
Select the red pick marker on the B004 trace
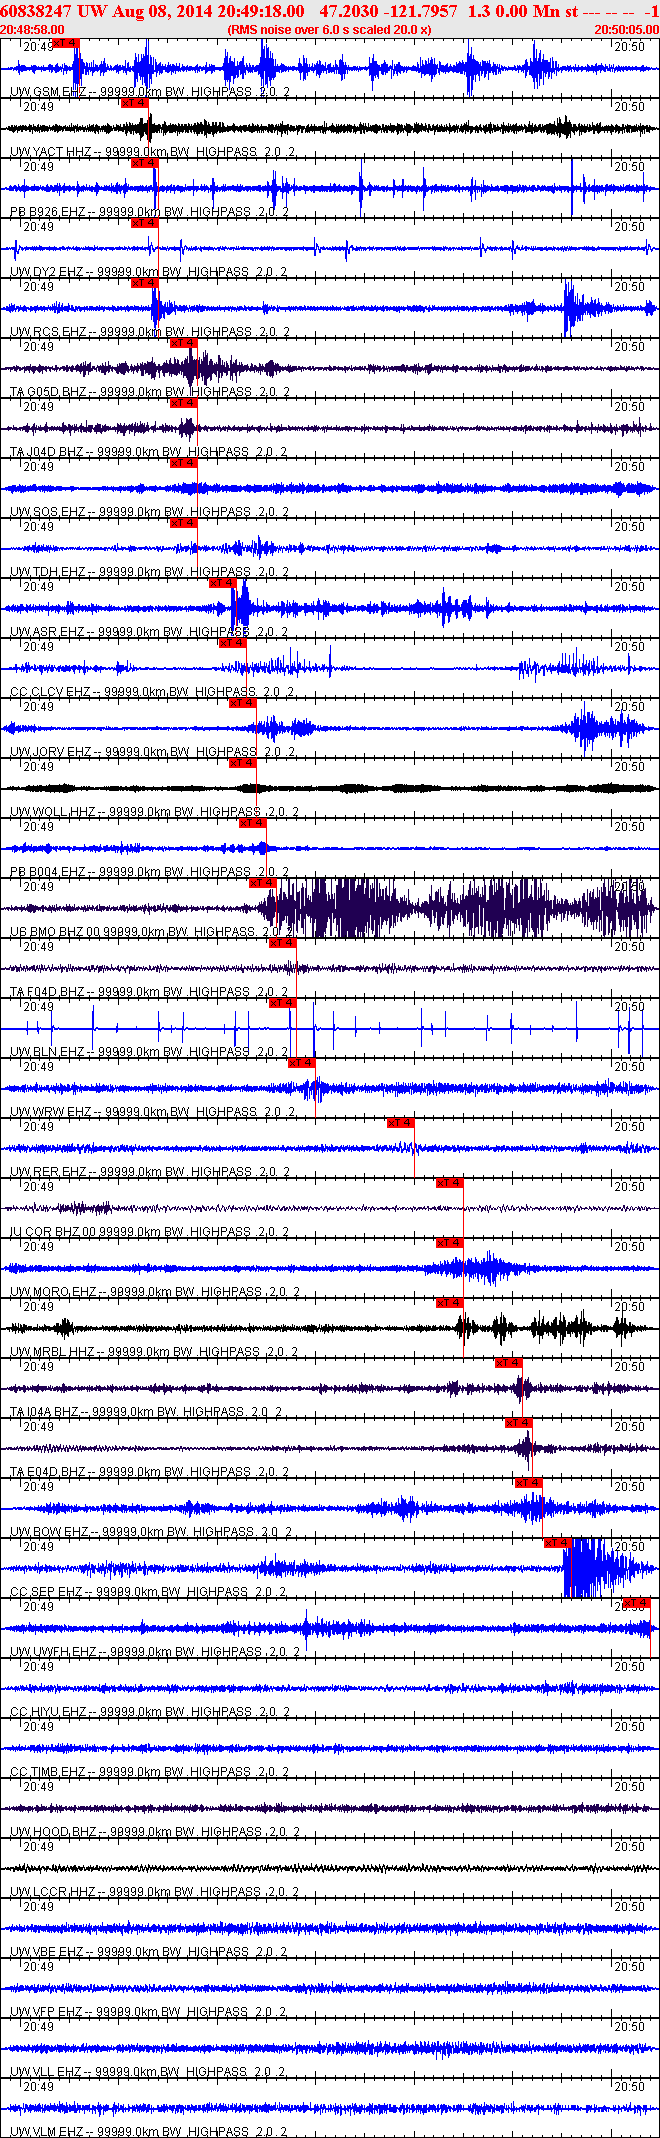click(252, 823)
